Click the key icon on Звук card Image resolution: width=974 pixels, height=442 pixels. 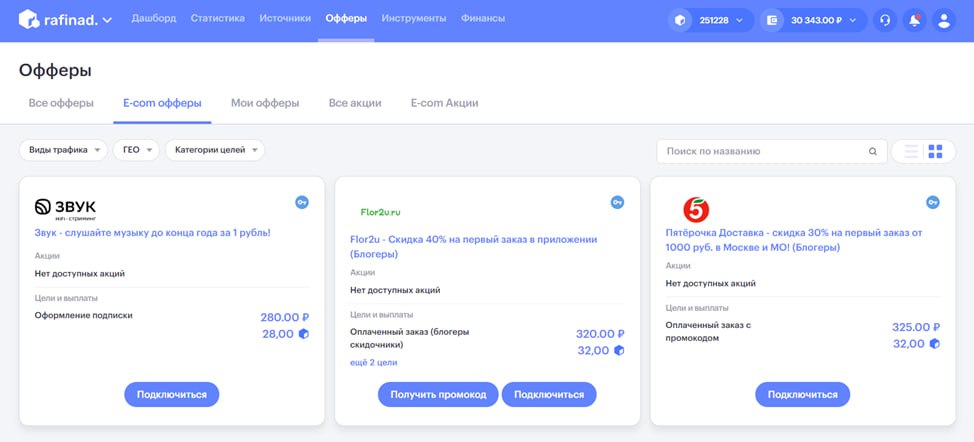pos(302,202)
